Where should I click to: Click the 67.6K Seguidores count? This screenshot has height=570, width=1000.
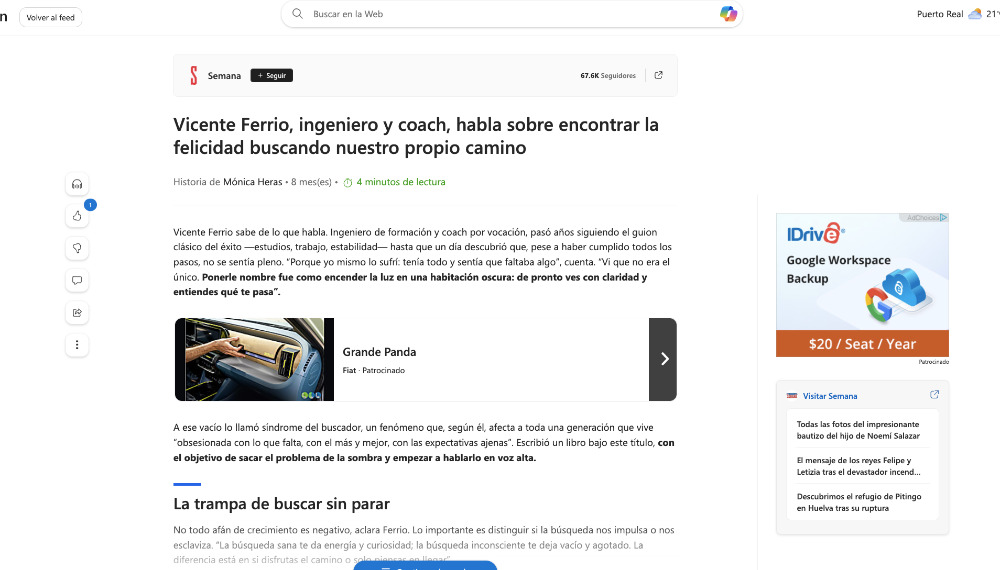pyautogui.click(x=608, y=75)
